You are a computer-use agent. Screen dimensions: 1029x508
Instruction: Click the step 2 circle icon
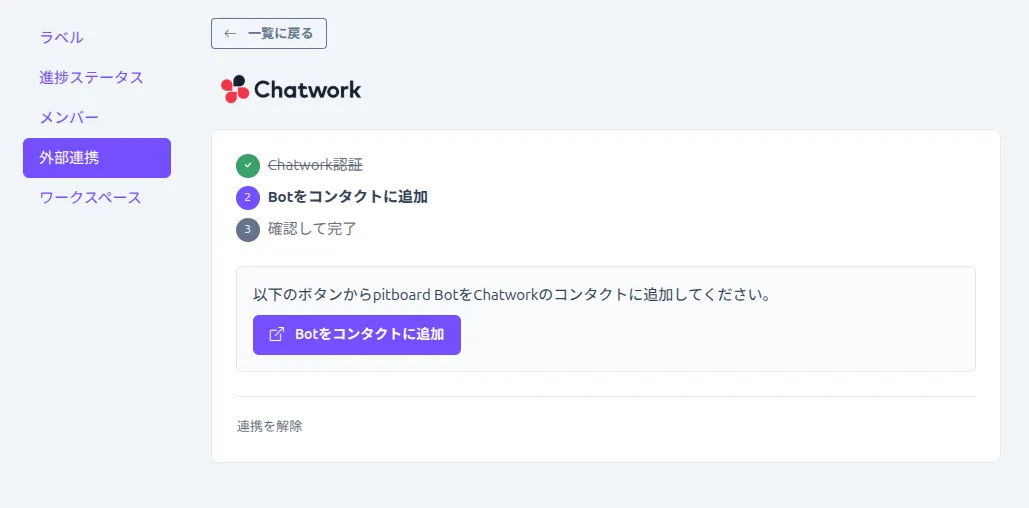tap(248, 198)
